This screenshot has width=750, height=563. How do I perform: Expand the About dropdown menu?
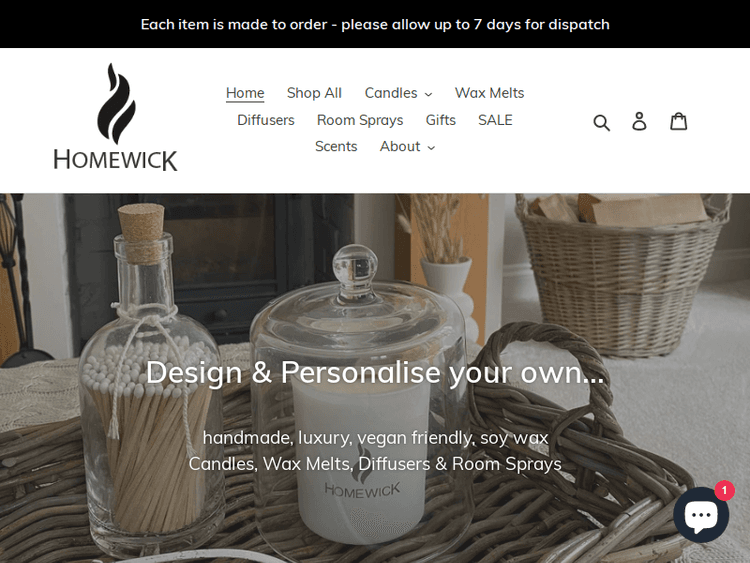(x=407, y=146)
